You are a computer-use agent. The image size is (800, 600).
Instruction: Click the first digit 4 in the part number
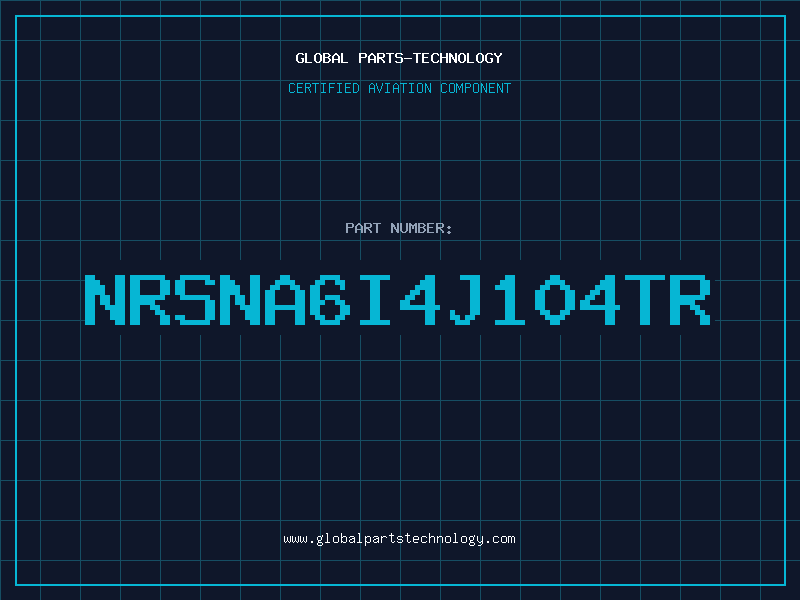coord(419,300)
